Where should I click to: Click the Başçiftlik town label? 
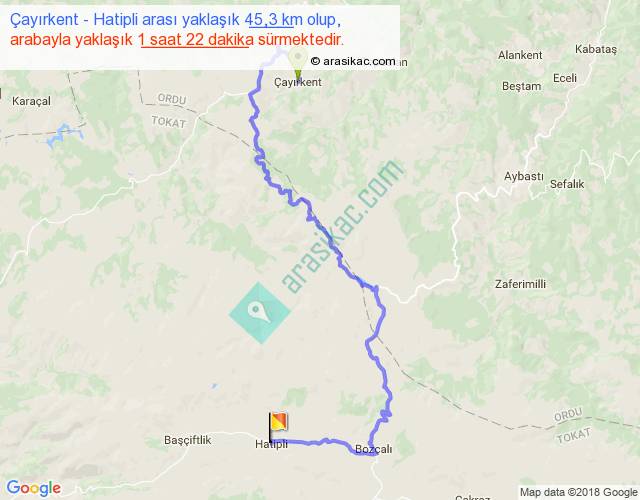click(x=188, y=440)
